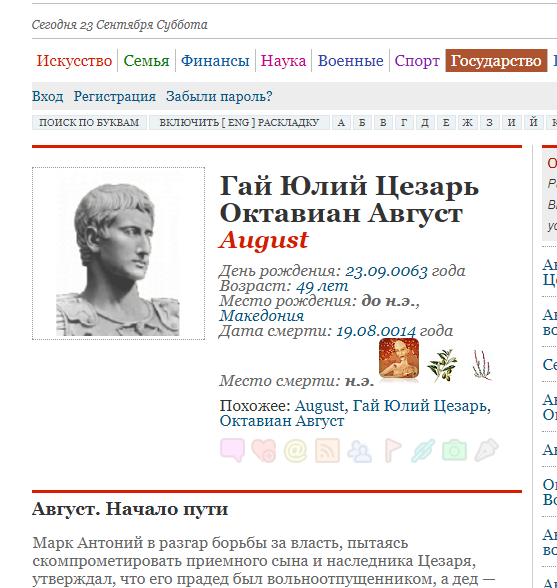Click the orange RSS feed icon
Screen dimensions: 557x588
tap(327, 450)
